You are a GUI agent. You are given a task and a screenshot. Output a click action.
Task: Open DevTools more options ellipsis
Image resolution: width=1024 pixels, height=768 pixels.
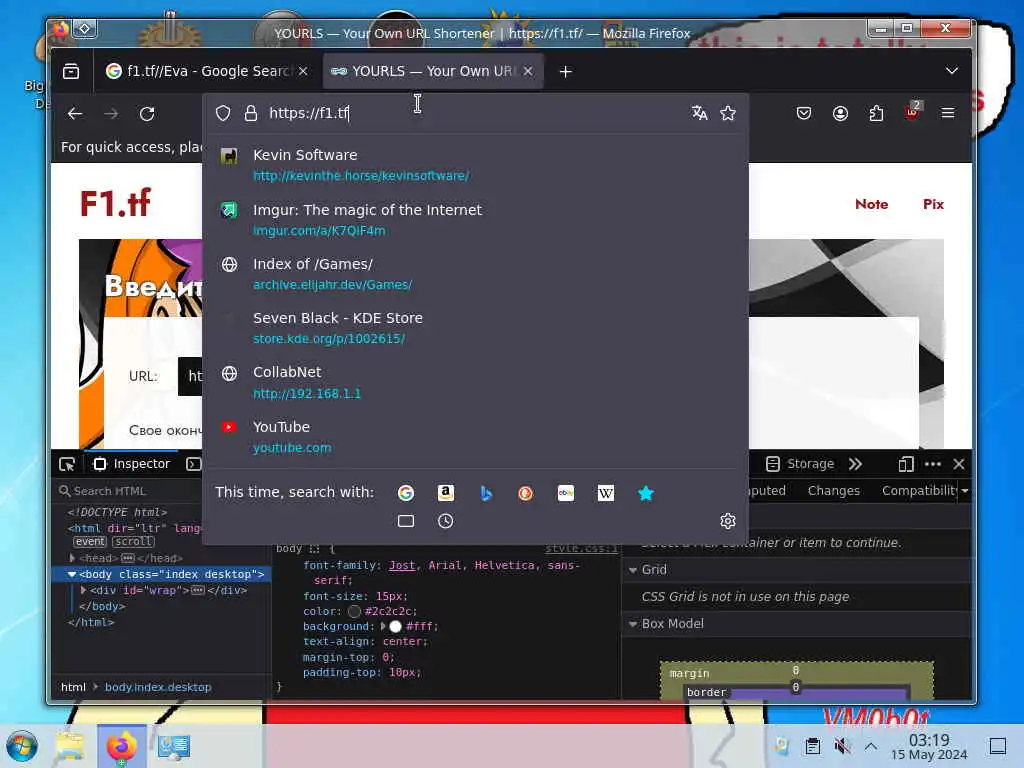coord(933,464)
